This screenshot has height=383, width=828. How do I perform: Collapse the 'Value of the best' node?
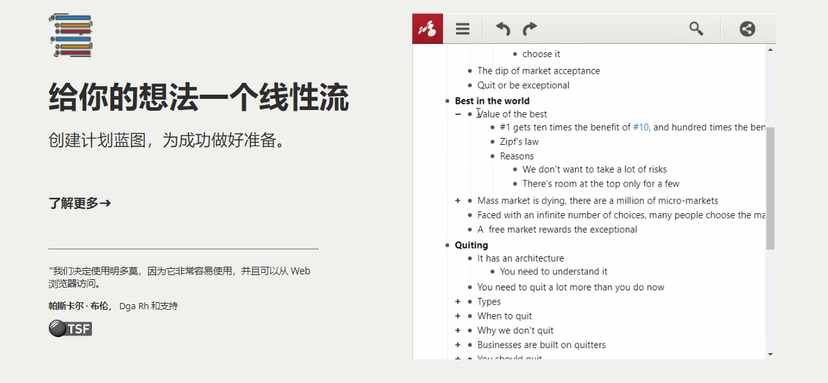tap(458, 114)
